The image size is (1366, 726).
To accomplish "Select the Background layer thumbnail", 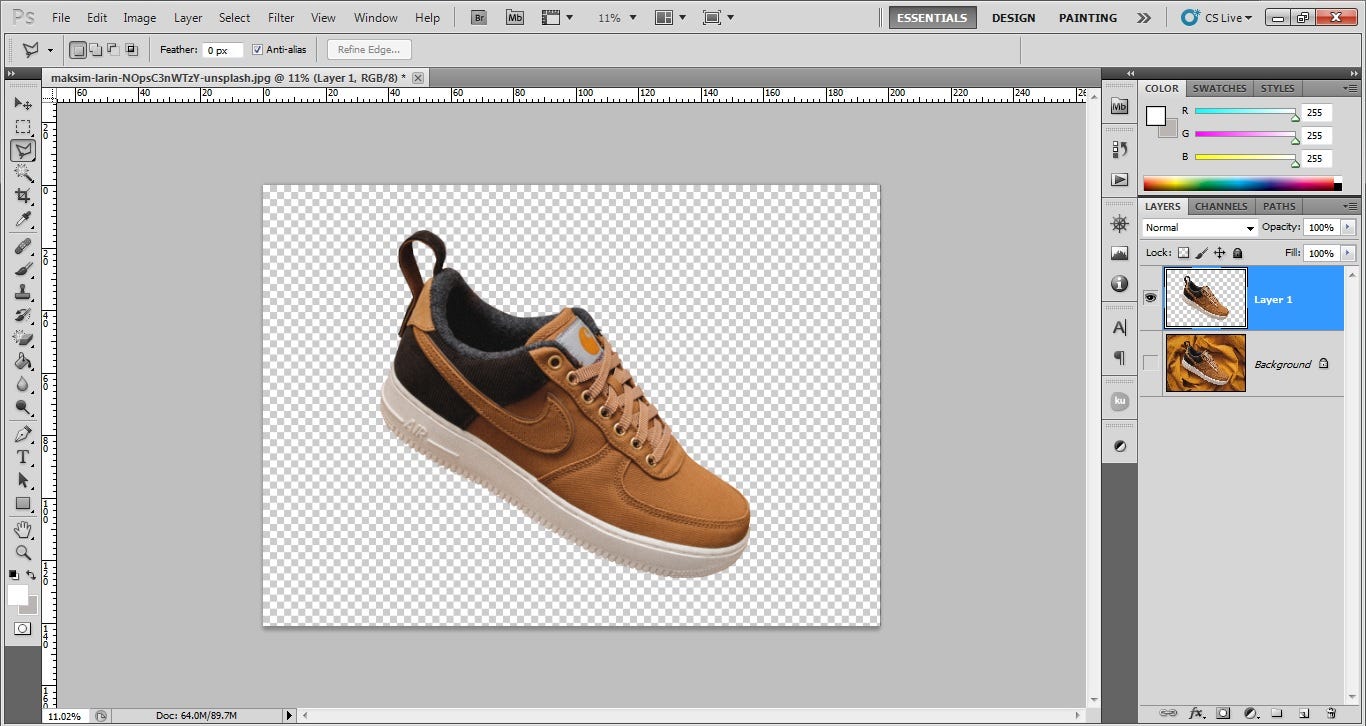I will click(x=1205, y=363).
